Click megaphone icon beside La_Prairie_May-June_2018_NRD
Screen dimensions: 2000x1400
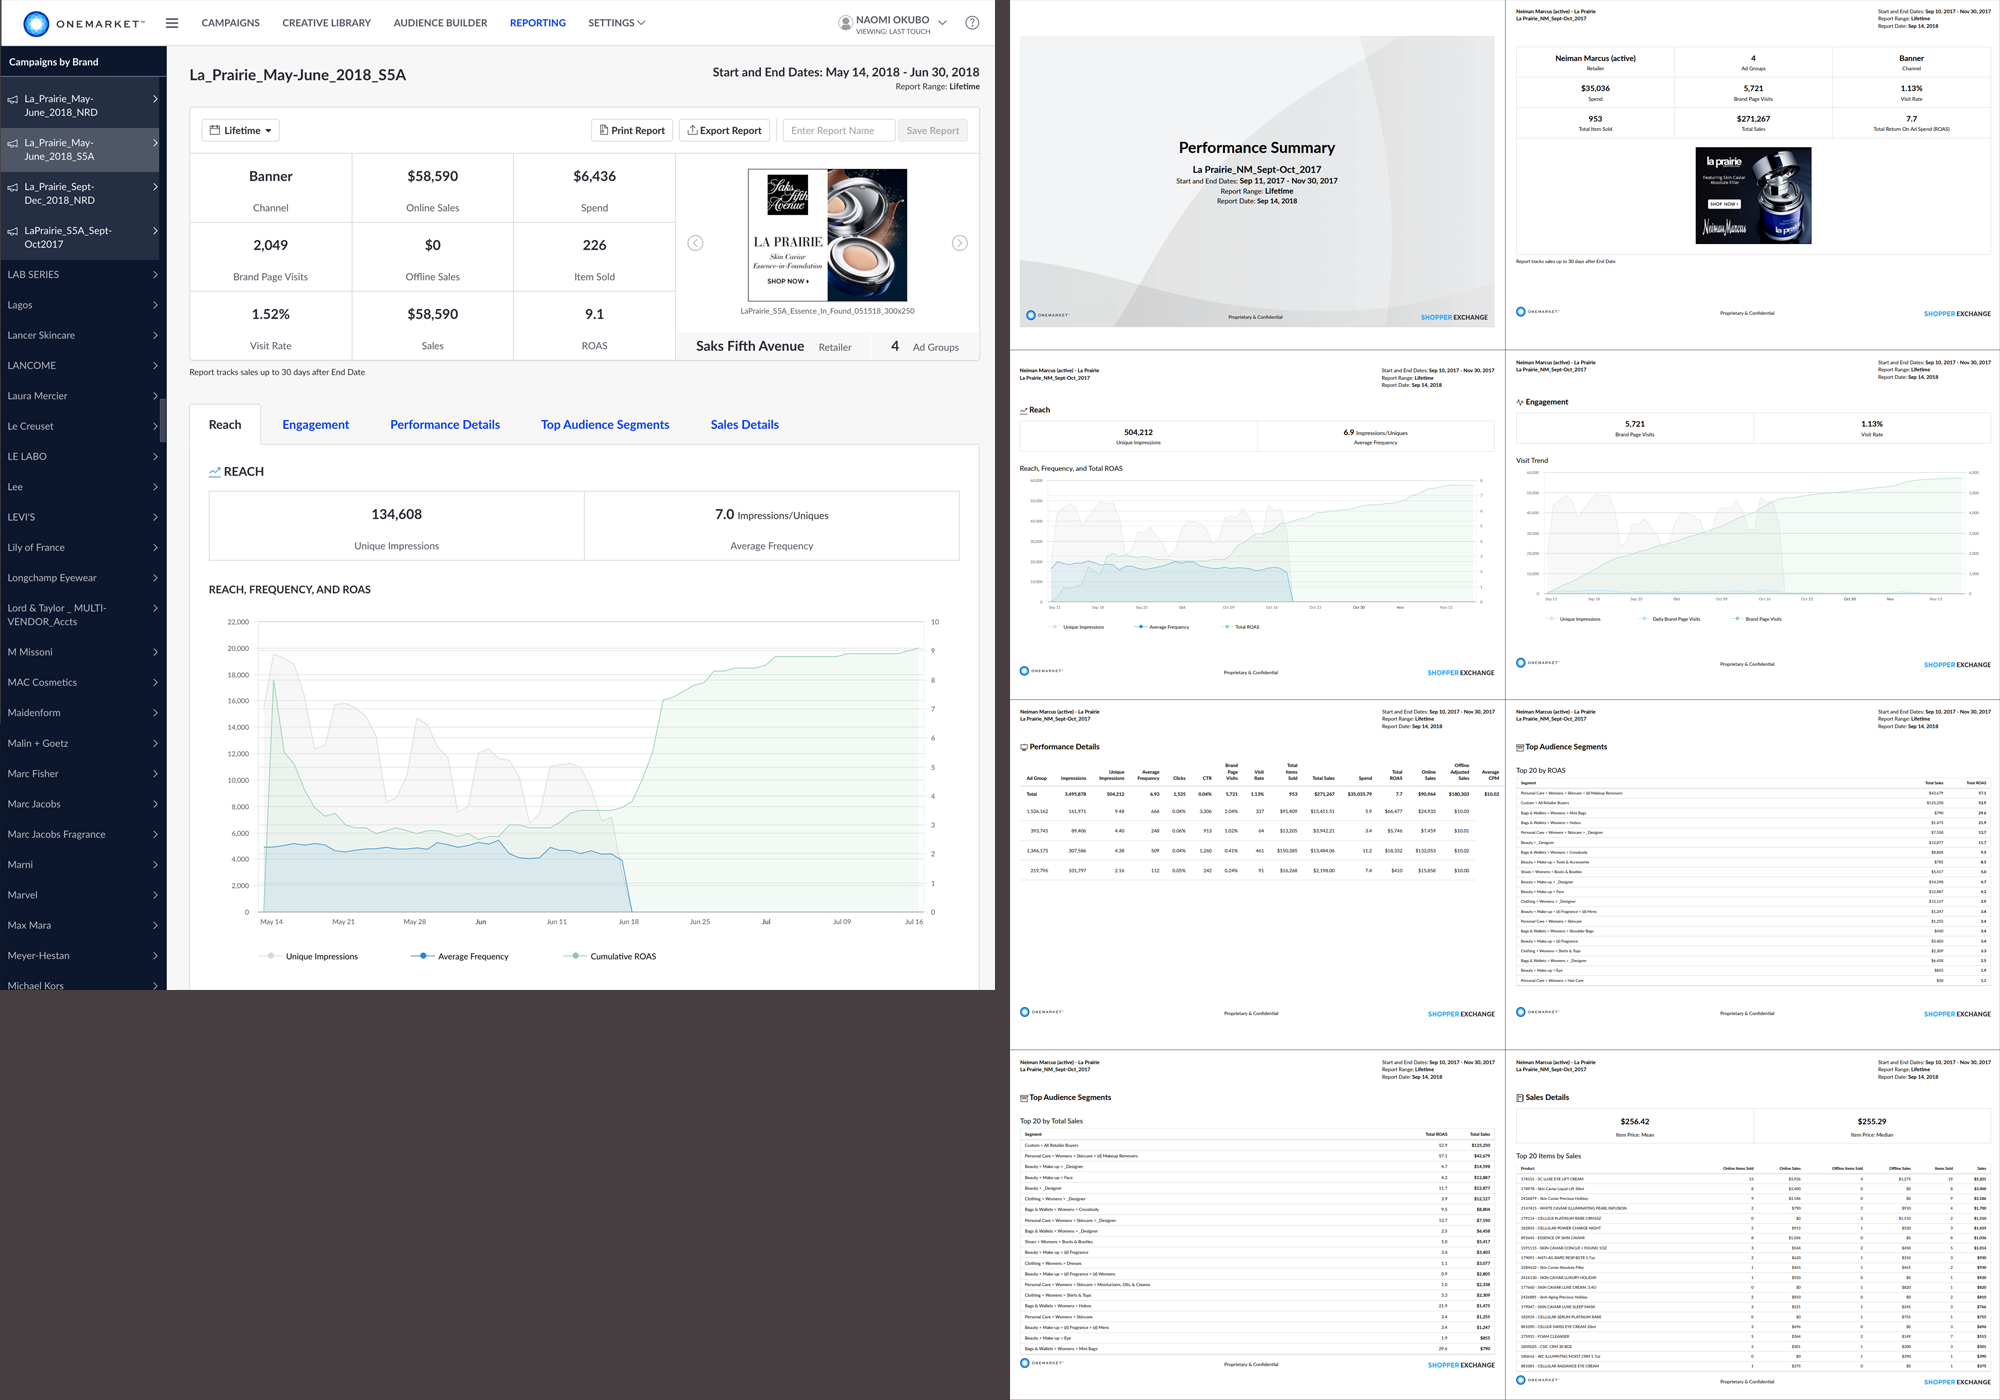(13, 100)
